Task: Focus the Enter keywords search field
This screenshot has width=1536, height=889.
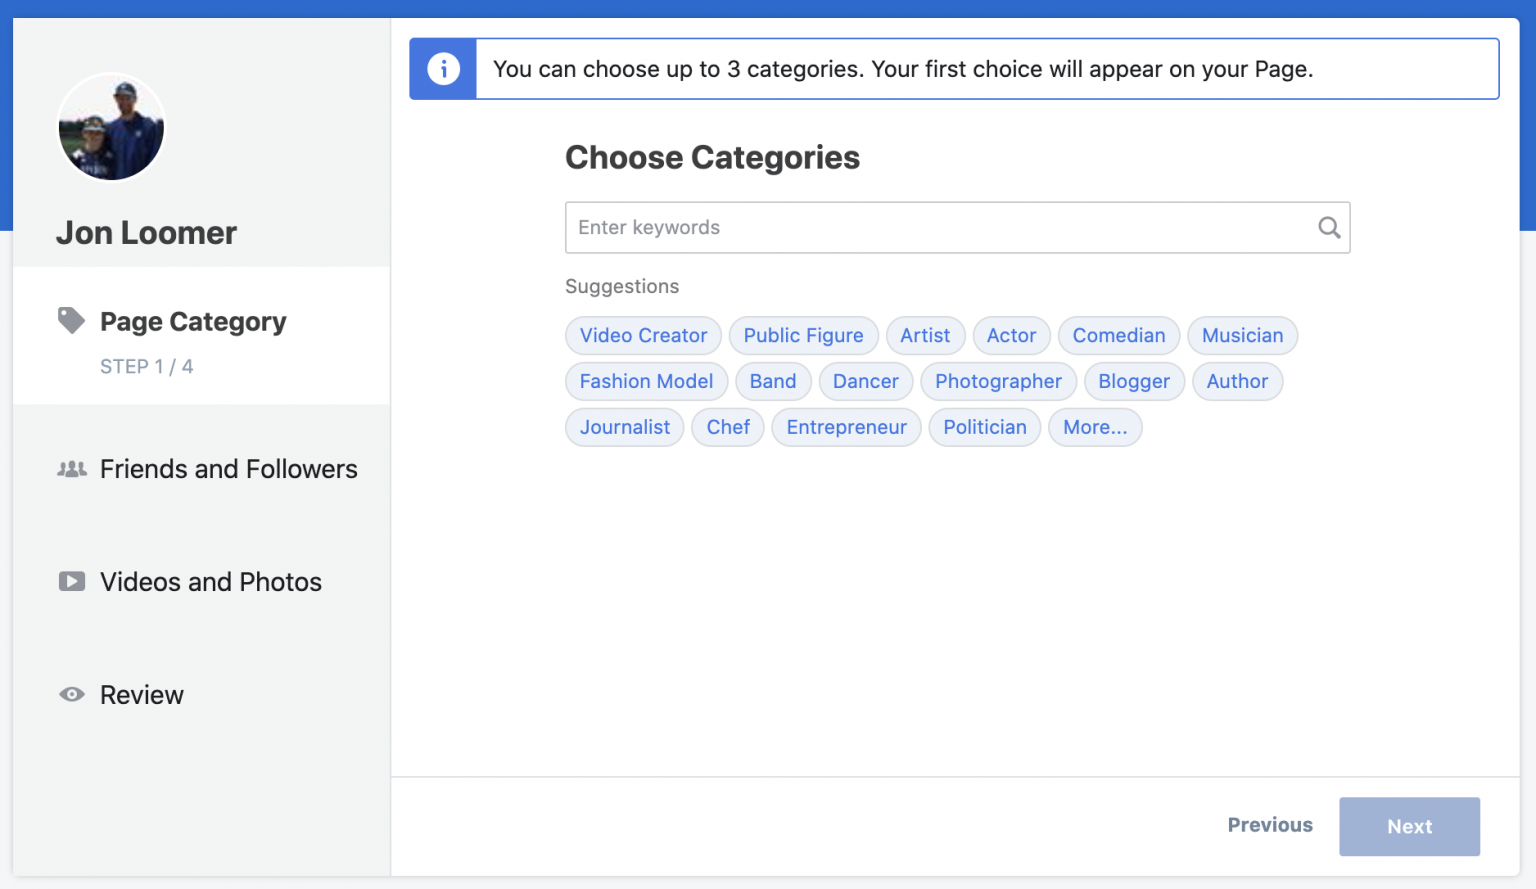Action: point(957,228)
